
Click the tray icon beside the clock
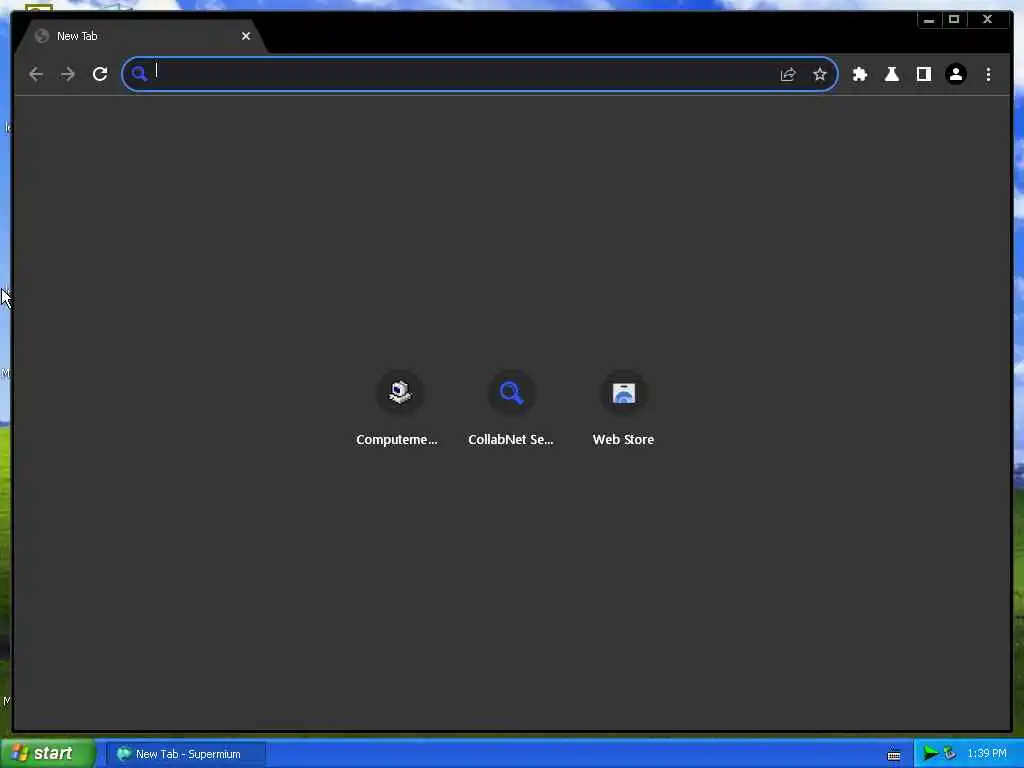pos(950,754)
